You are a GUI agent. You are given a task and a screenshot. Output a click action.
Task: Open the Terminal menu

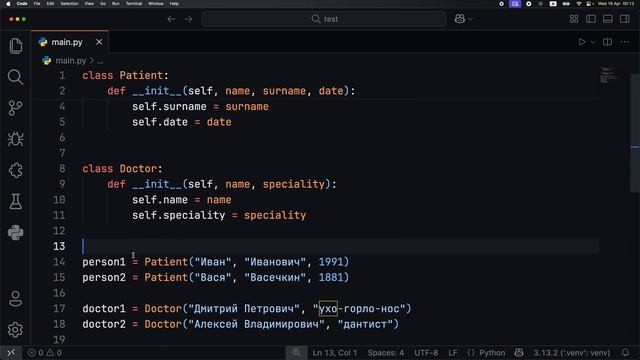[134, 4]
